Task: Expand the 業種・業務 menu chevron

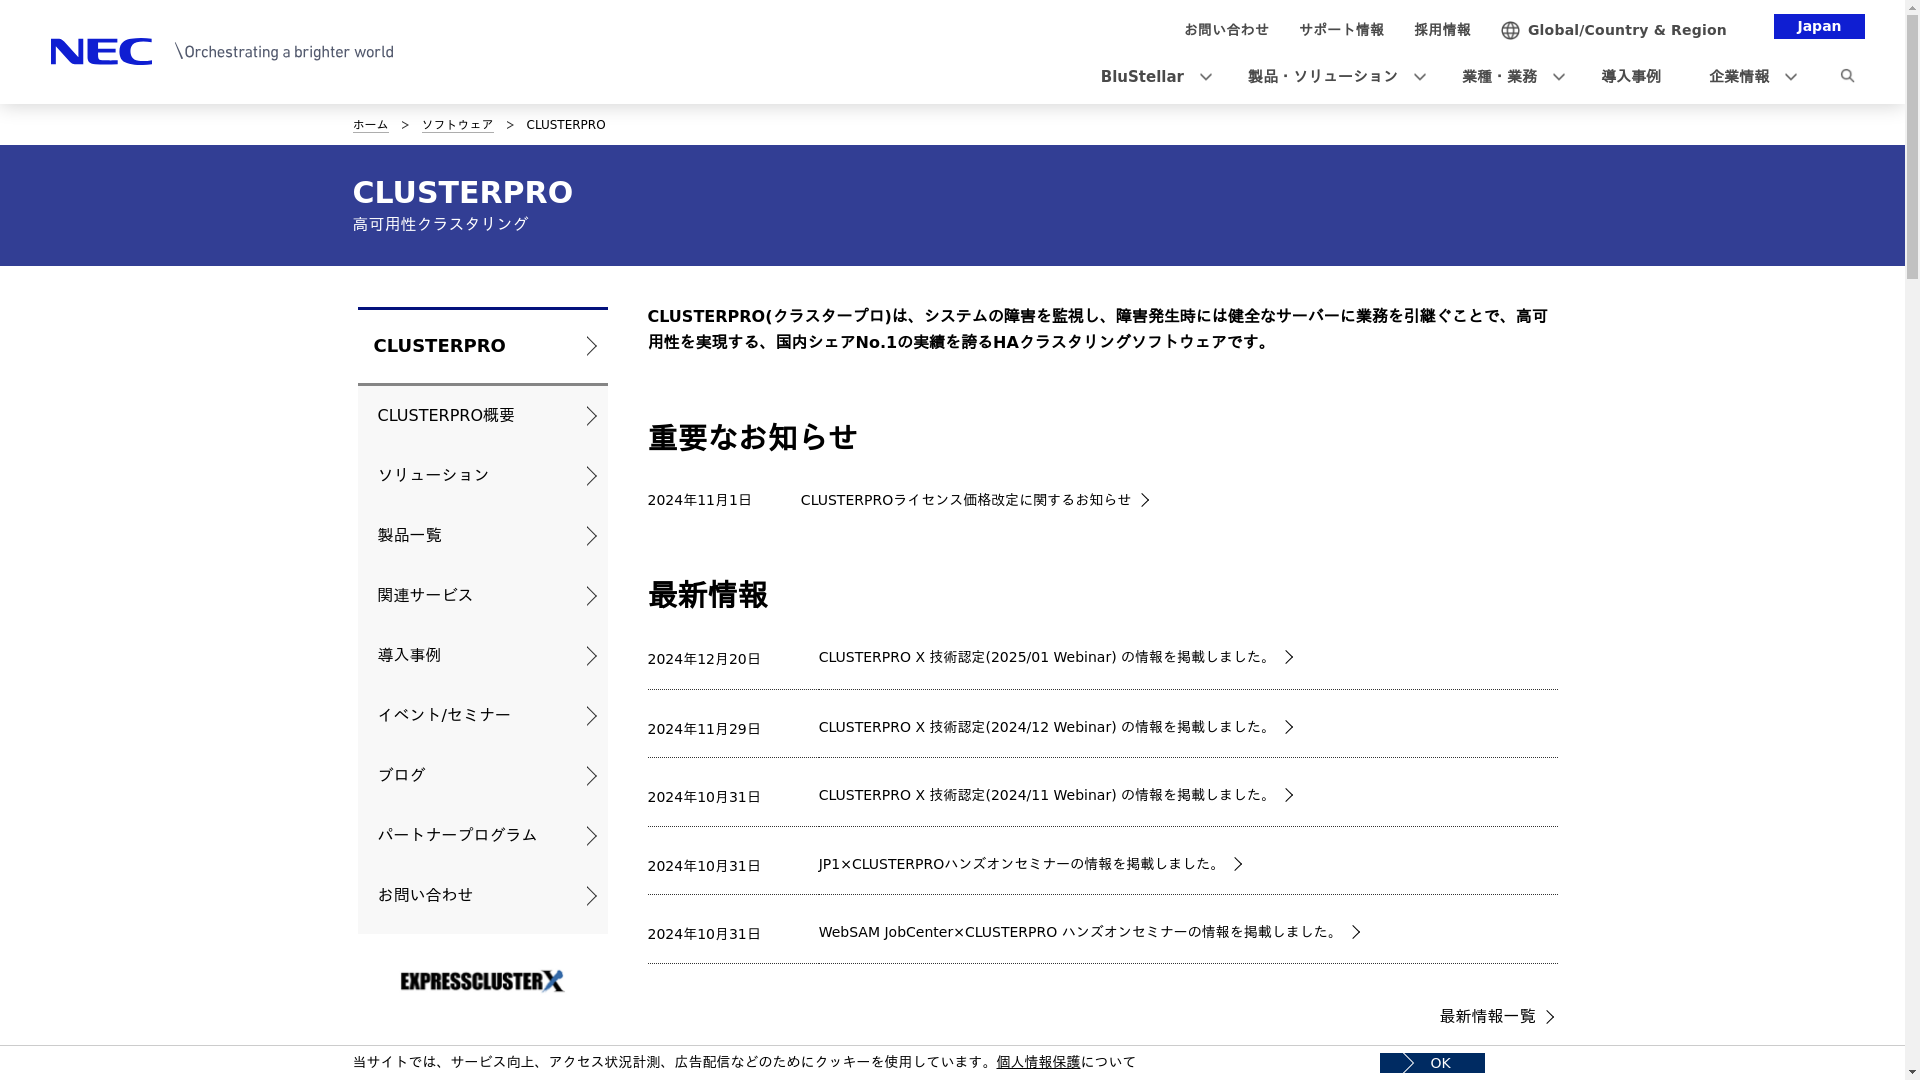Action: tap(1558, 77)
